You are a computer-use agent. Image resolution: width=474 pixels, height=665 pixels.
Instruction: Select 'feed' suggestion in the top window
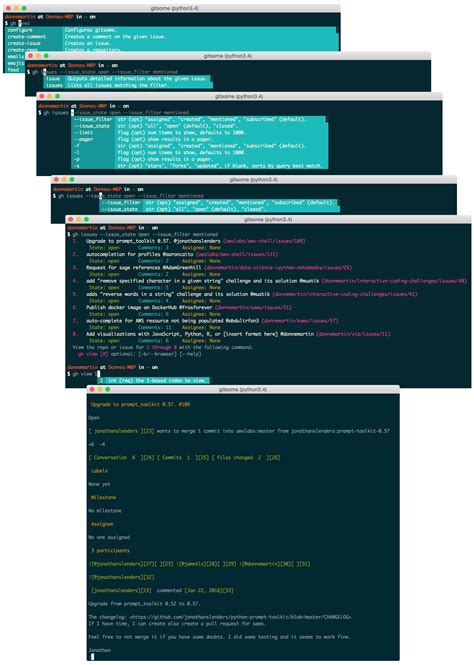coord(13,70)
